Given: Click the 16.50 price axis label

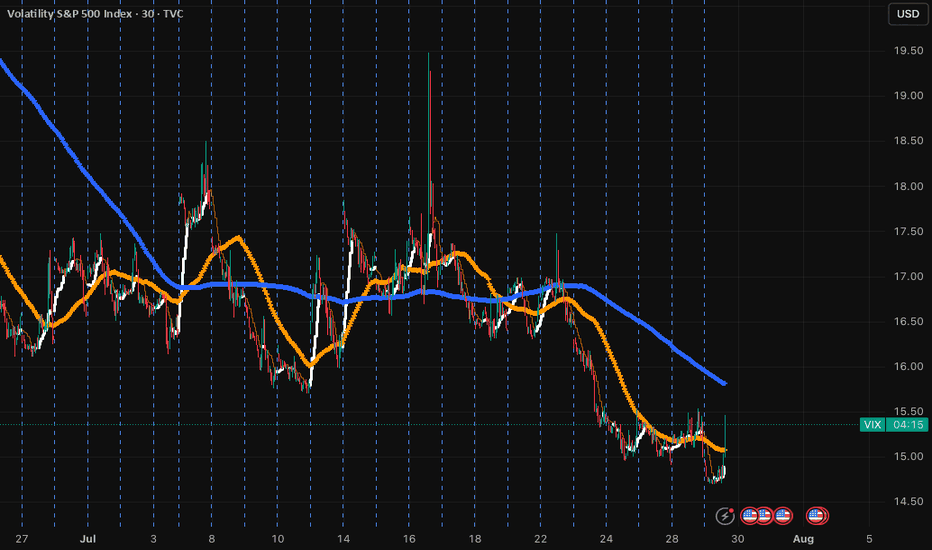Looking at the screenshot, I should tap(908, 321).
